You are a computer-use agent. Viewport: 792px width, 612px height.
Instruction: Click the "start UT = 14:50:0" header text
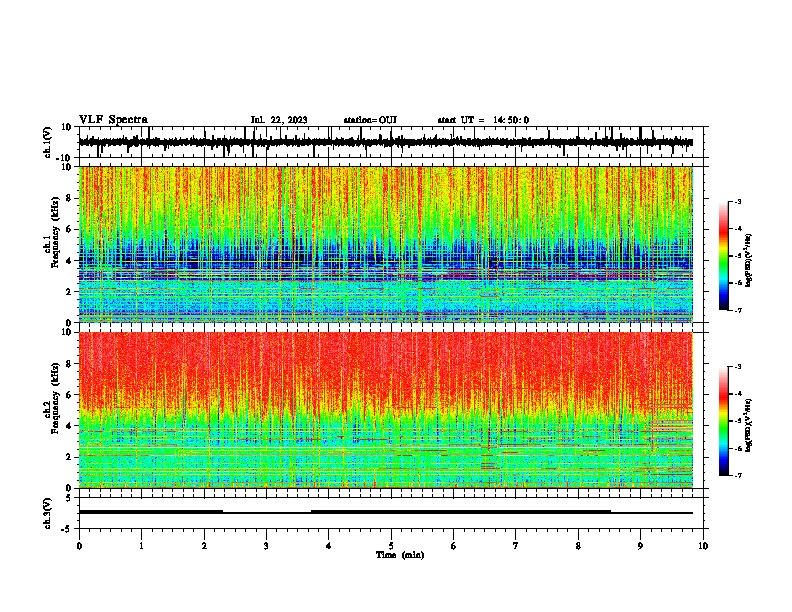[x=483, y=120]
